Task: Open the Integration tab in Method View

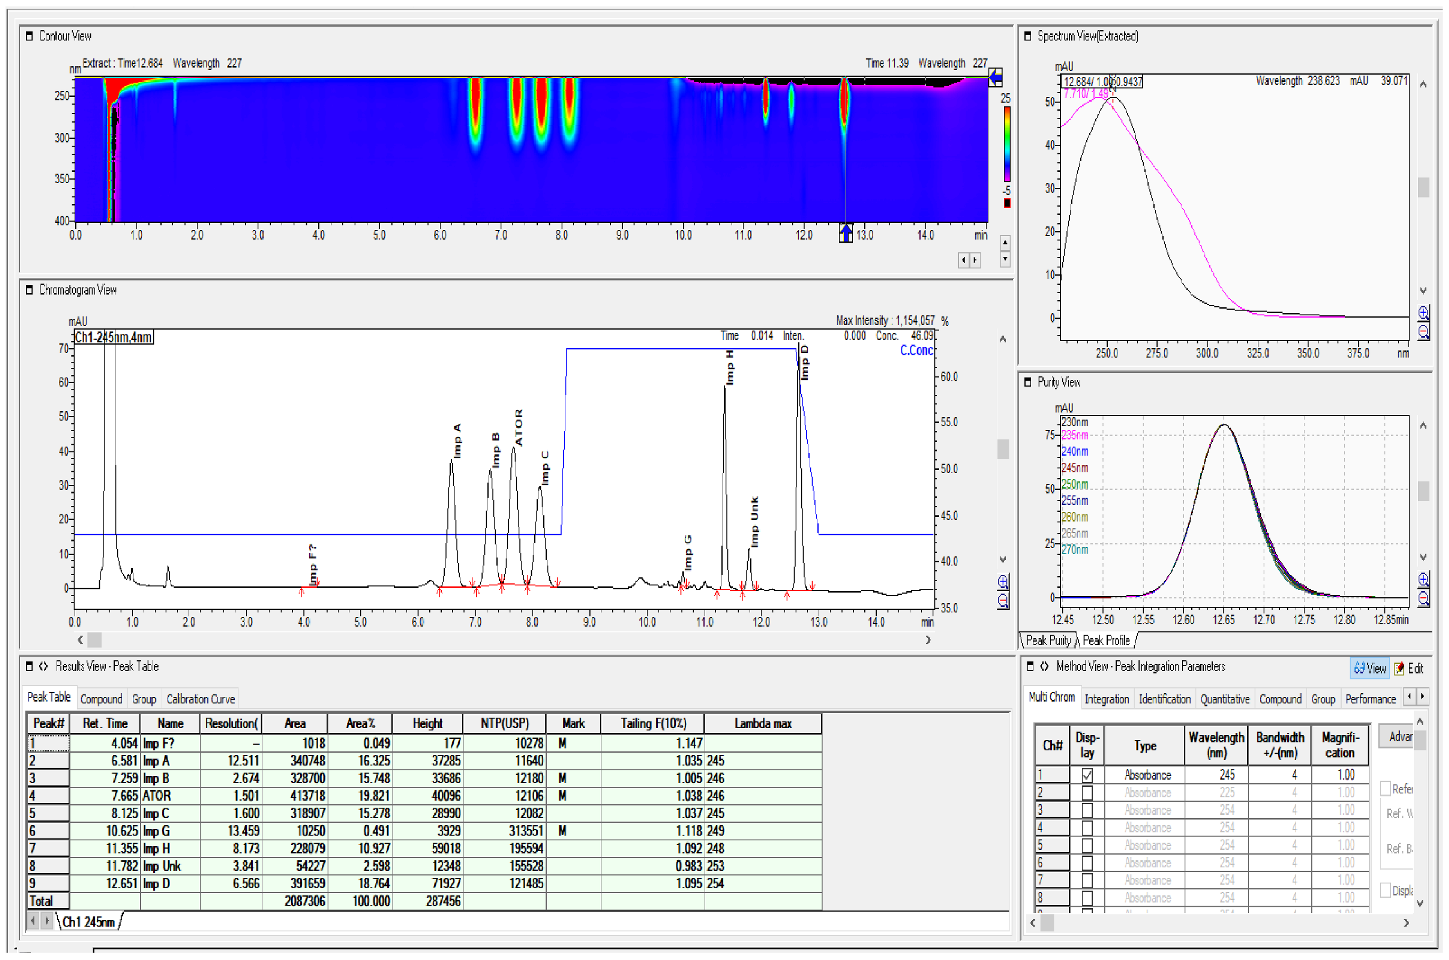Action: tap(1107, 699)
